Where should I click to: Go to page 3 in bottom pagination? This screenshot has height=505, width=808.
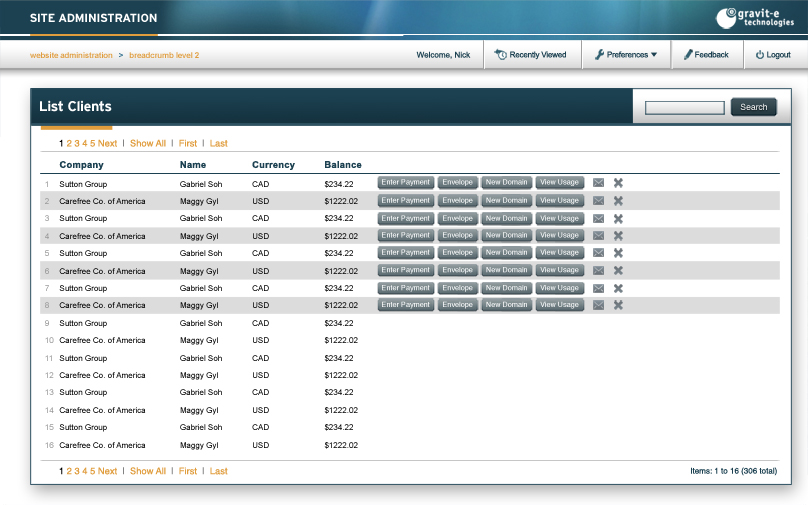77,471
